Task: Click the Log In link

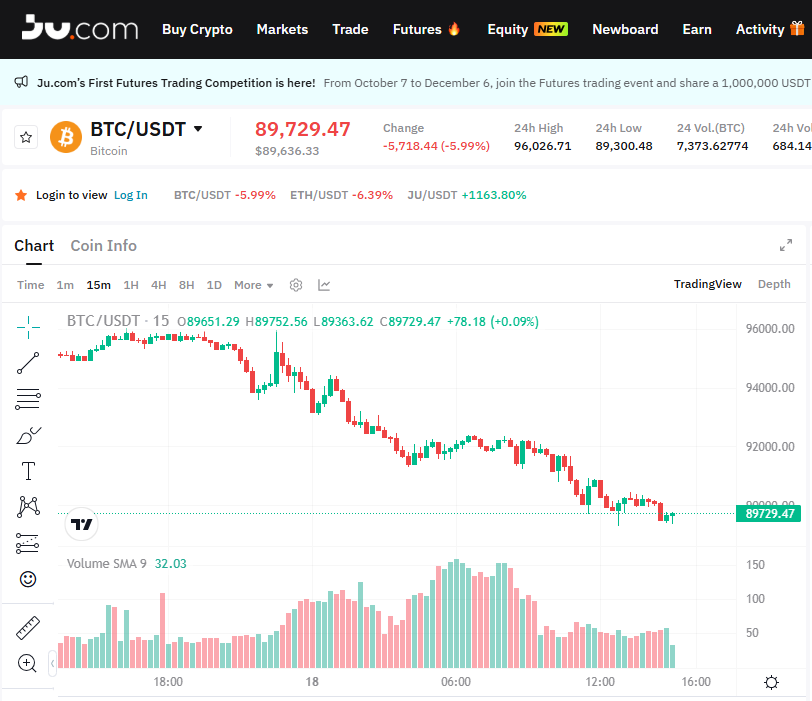Action: [130, 195]
